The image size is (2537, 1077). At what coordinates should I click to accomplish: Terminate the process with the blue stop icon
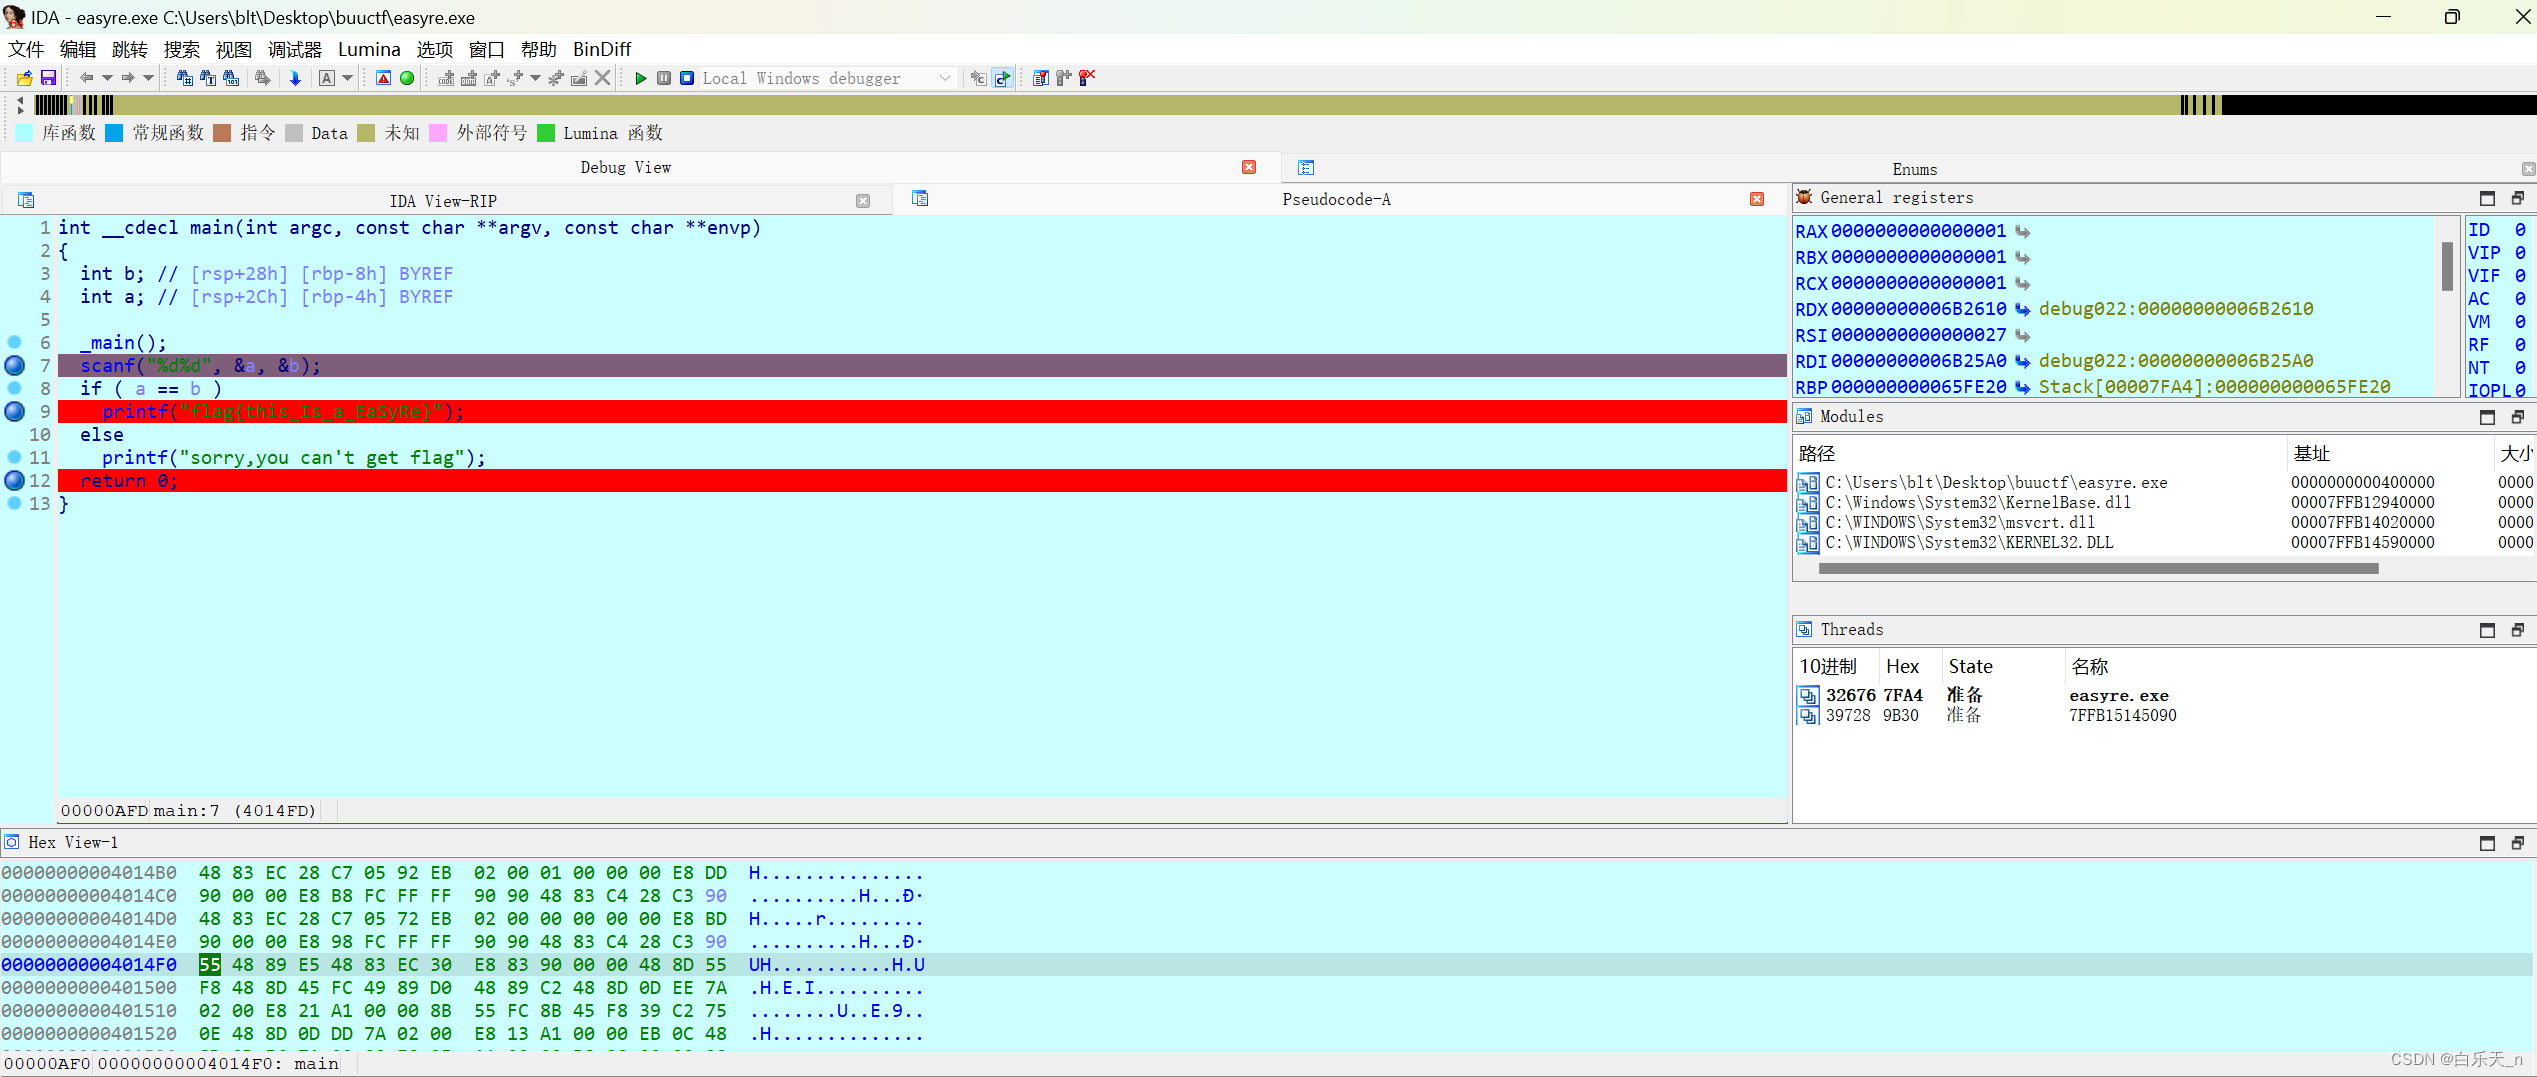coord(687,78)
